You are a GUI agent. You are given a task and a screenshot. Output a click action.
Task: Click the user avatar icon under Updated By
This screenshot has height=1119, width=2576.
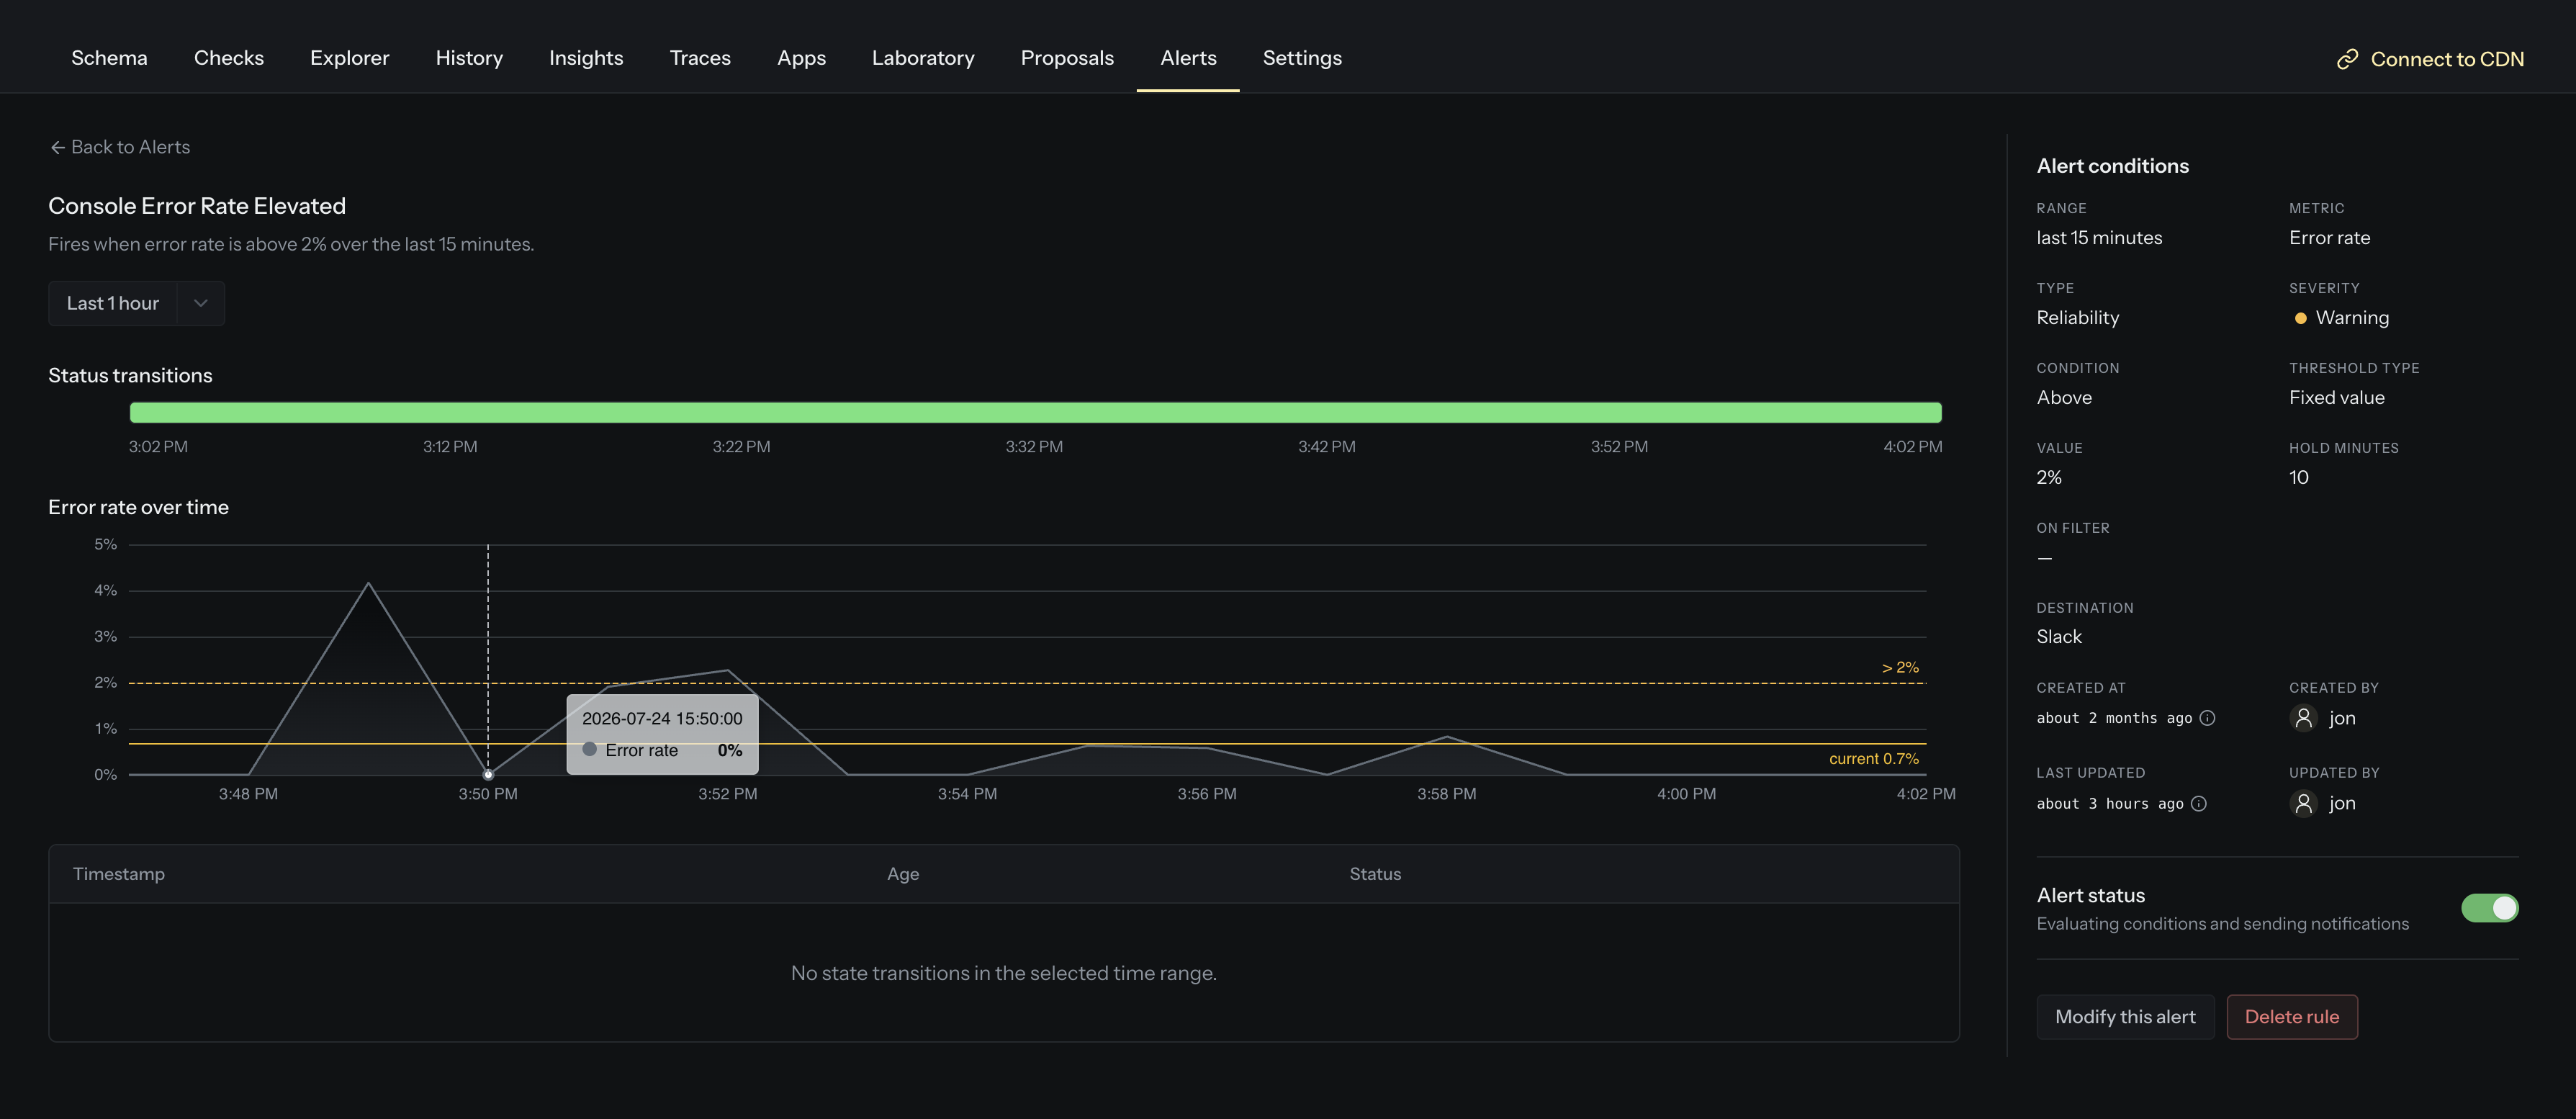coord(2303,803)
